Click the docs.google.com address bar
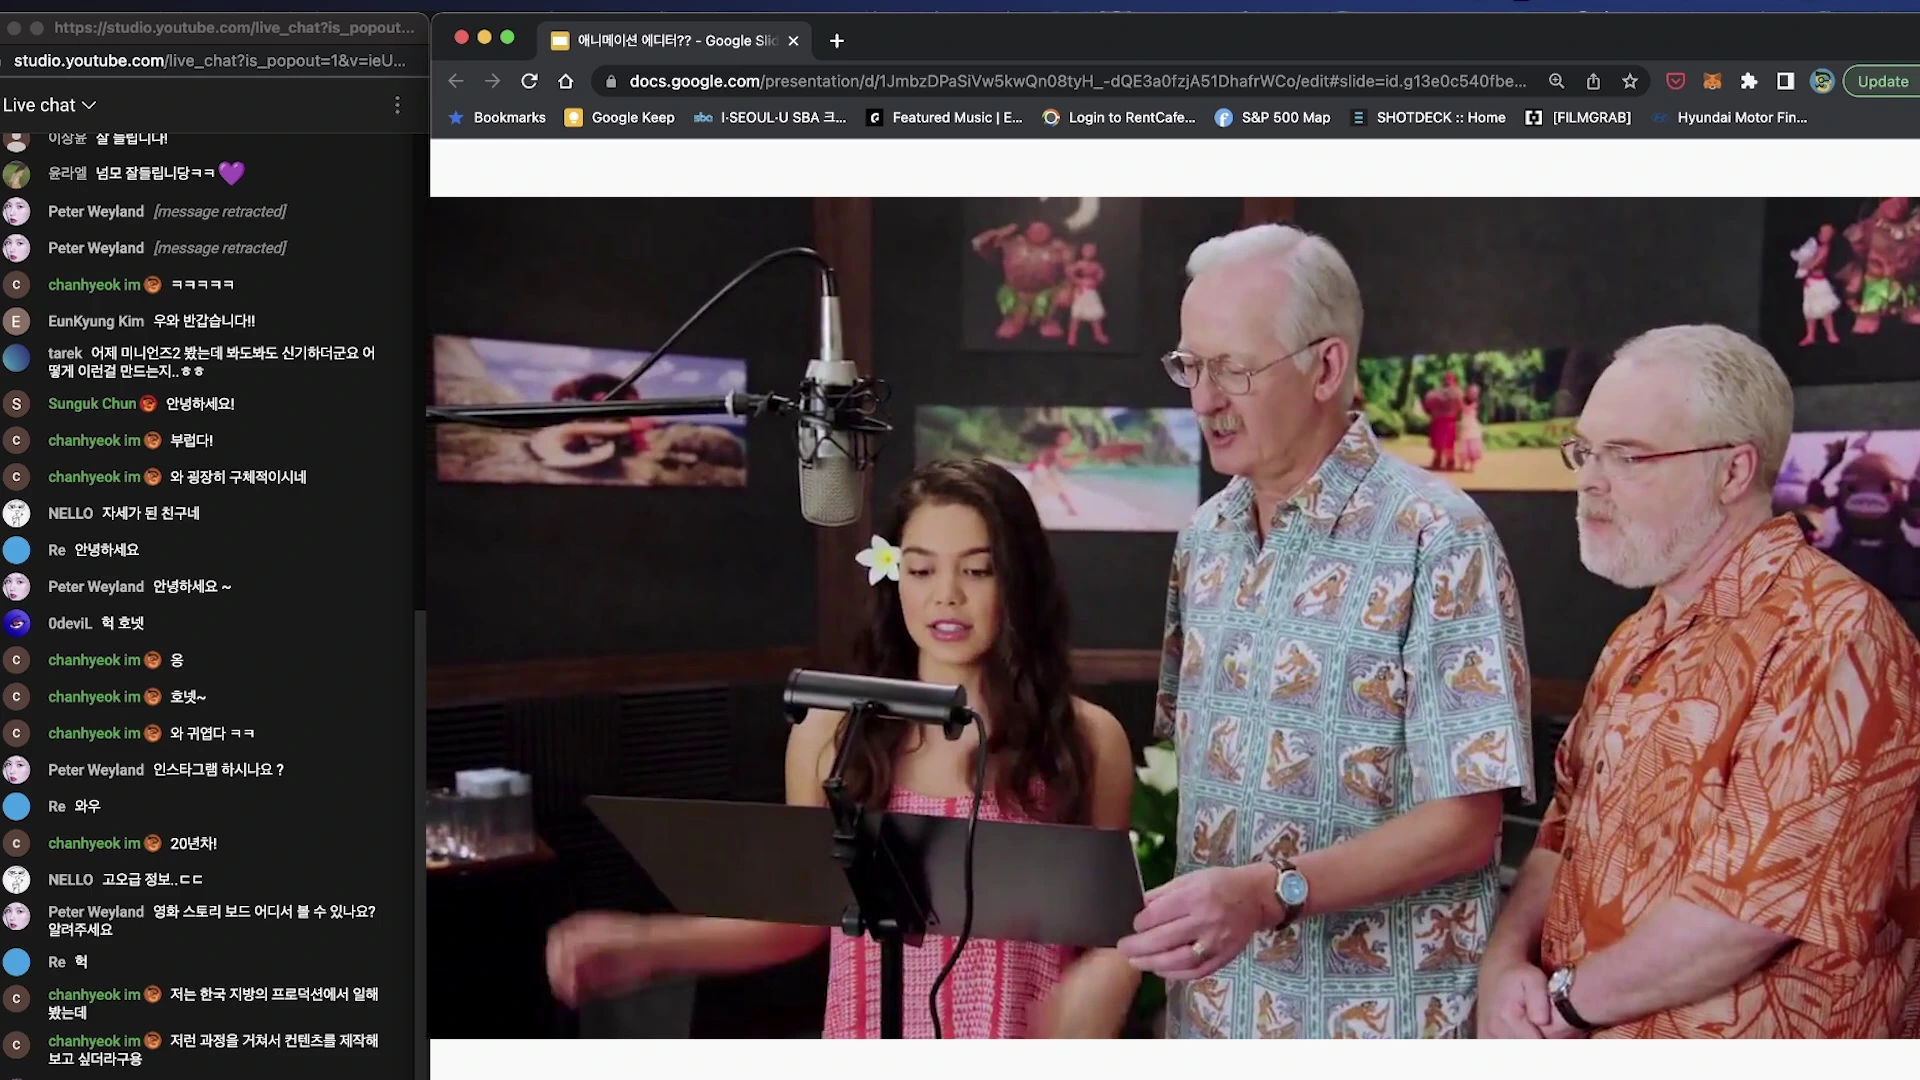This screenshot has height=1080, width=1920. pos(1078,81)
